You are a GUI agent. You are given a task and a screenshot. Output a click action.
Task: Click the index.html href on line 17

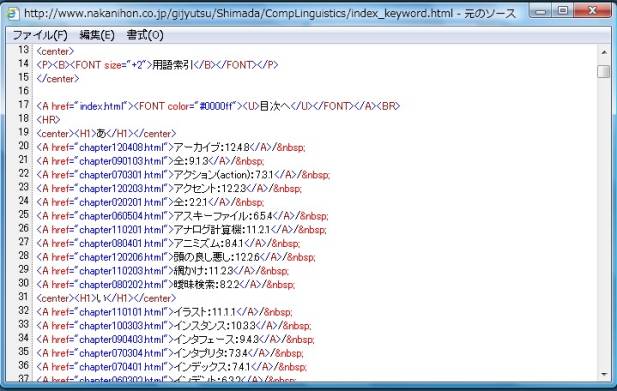point(102,106)
